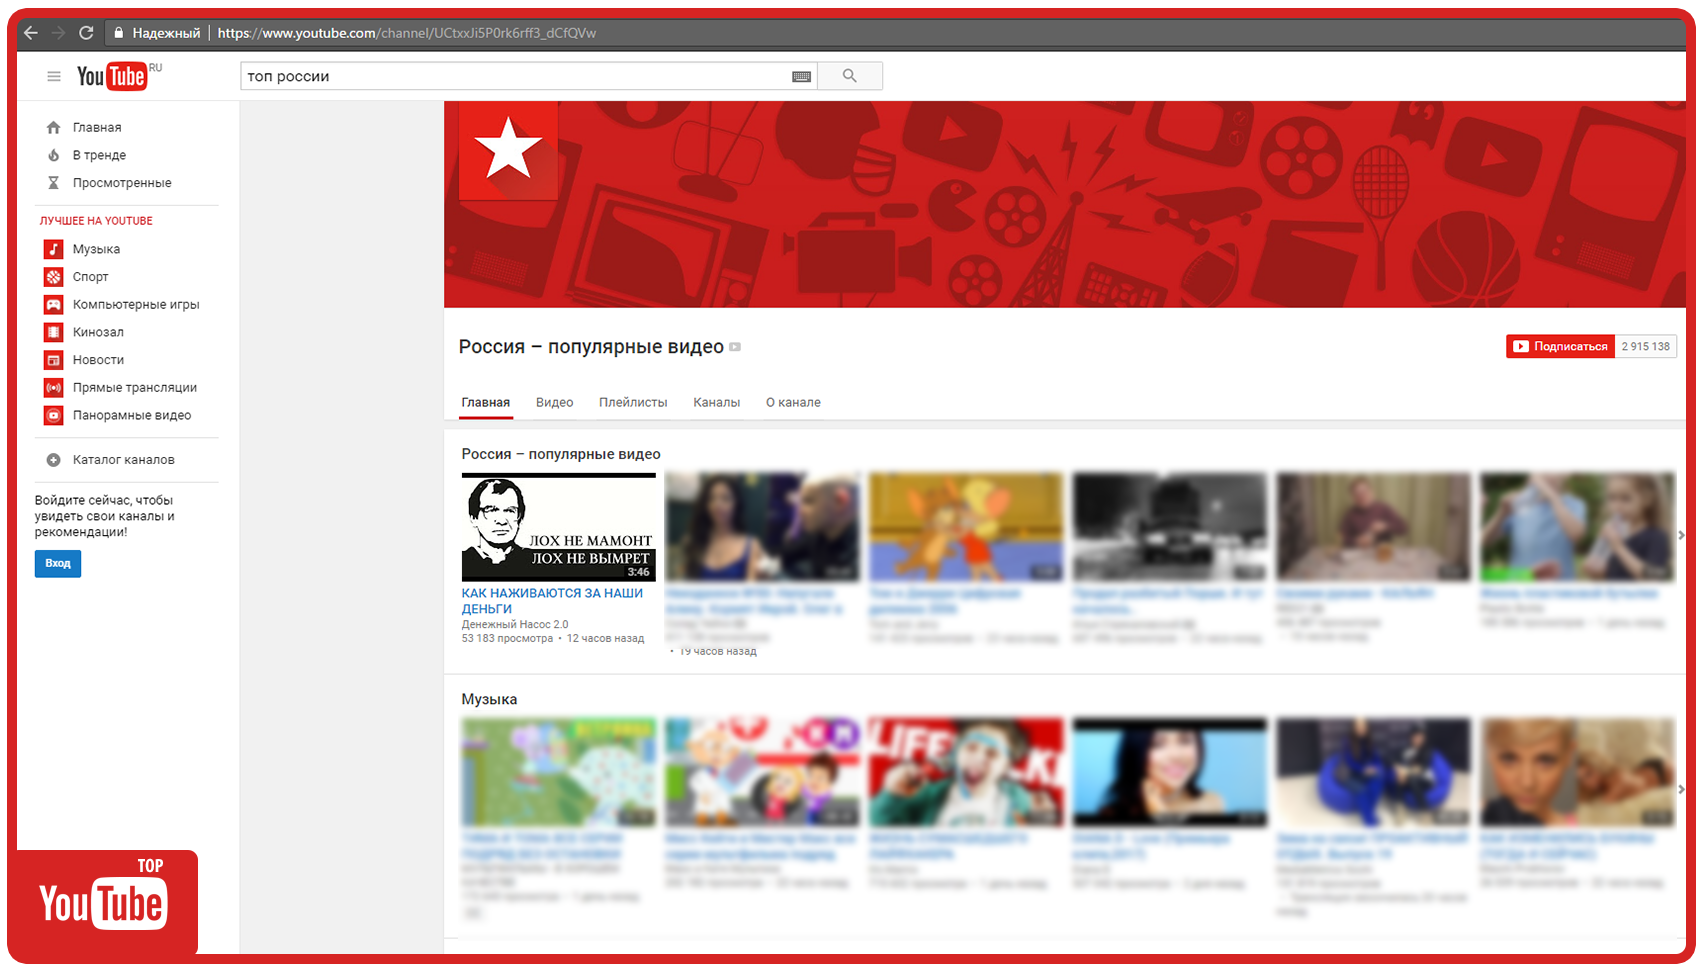Screen dimensions: 1697x968
Task: Select the Прямые трансляции broadcast icon
Action: 53,387
